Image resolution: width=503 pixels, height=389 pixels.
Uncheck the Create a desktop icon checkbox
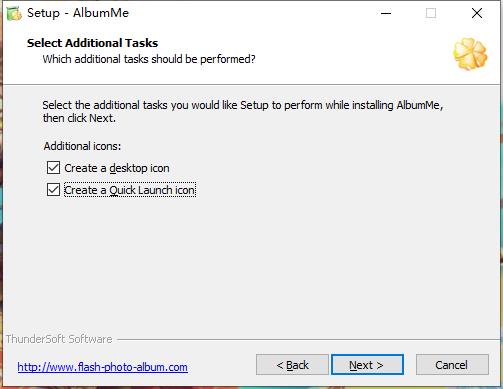[x=53, y=168]
